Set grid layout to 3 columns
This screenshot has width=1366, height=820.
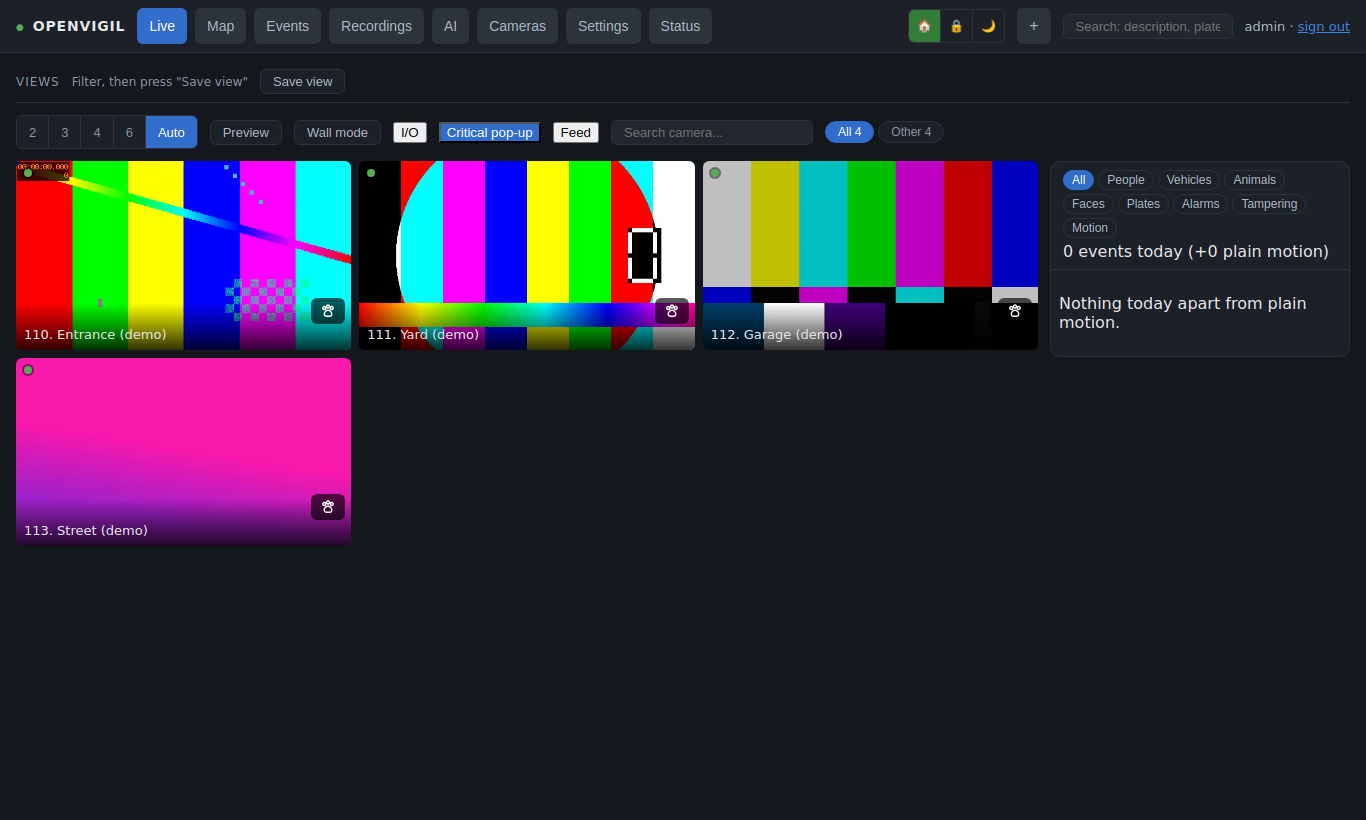pyautogui.click(x=64, y=132)
